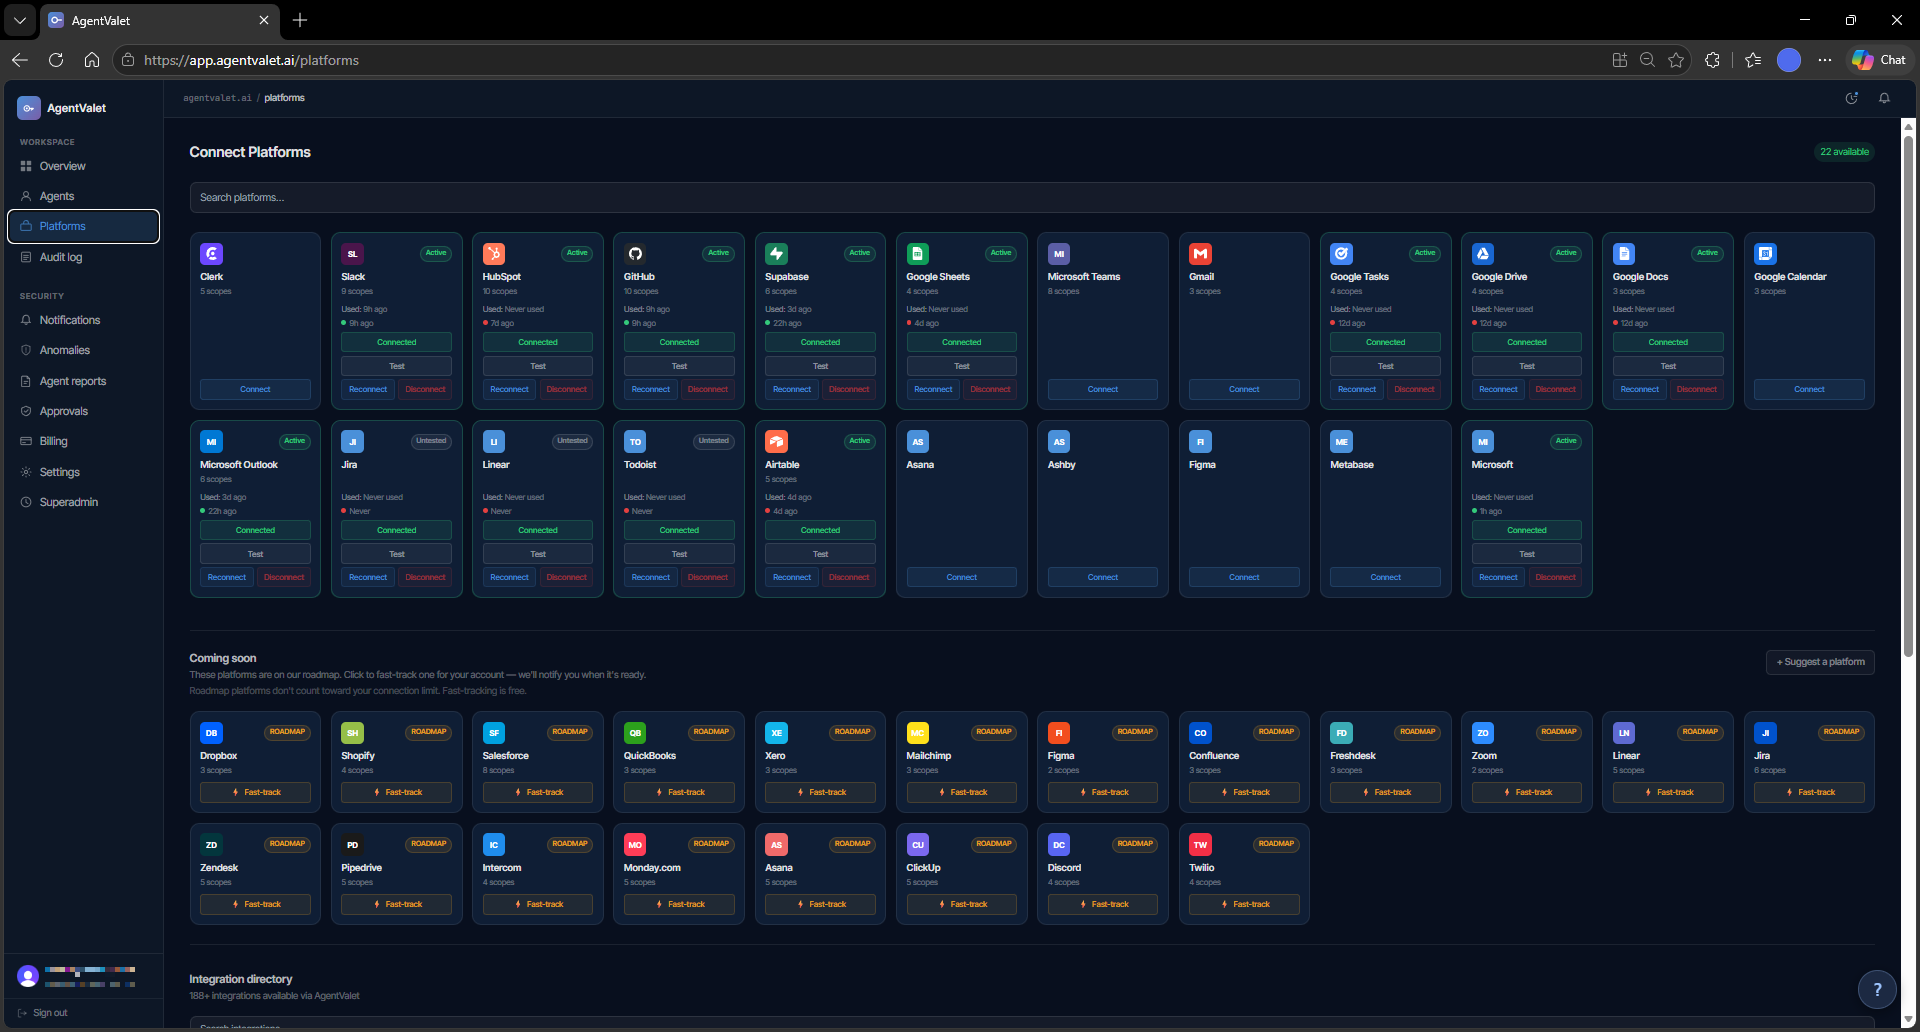Open the help question mark button
Viewport: 1920px width, 1032px height.
pos(1877,990)
